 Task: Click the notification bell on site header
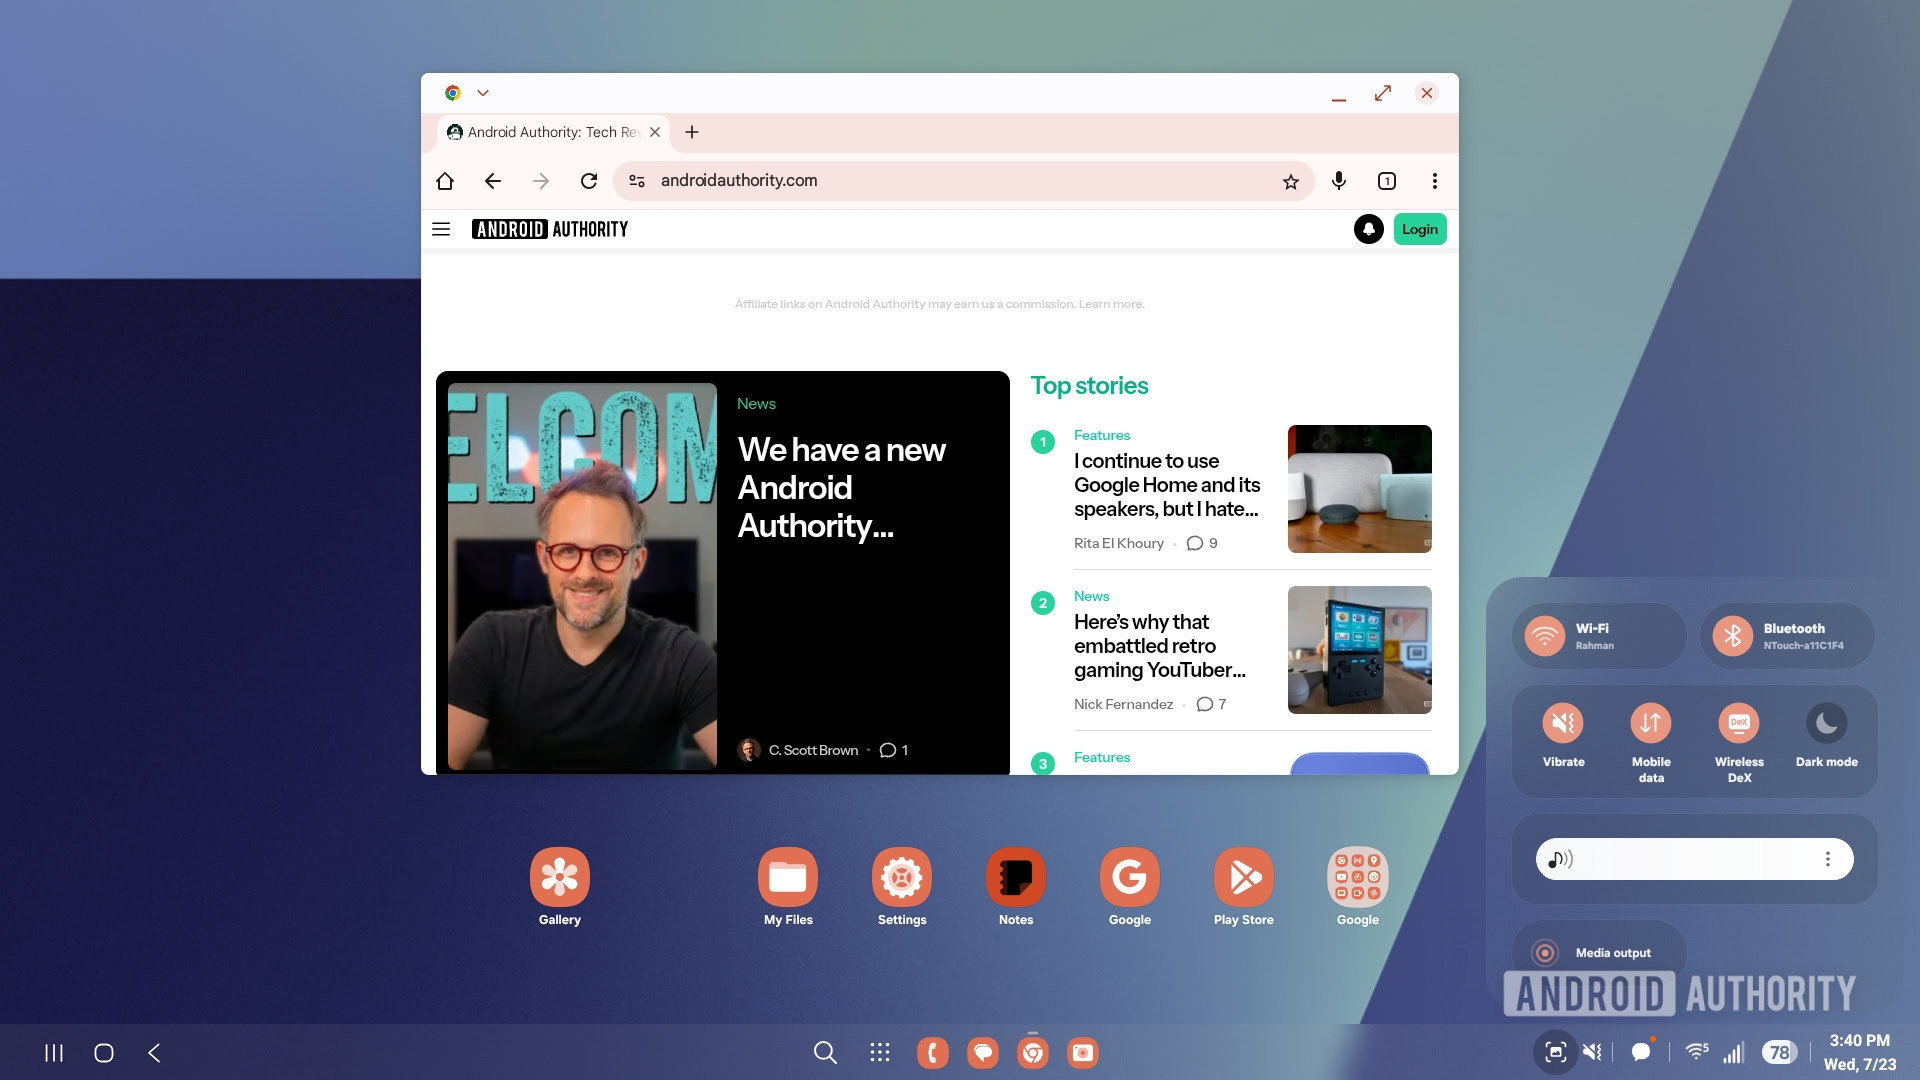click(x=1368, y=229)
